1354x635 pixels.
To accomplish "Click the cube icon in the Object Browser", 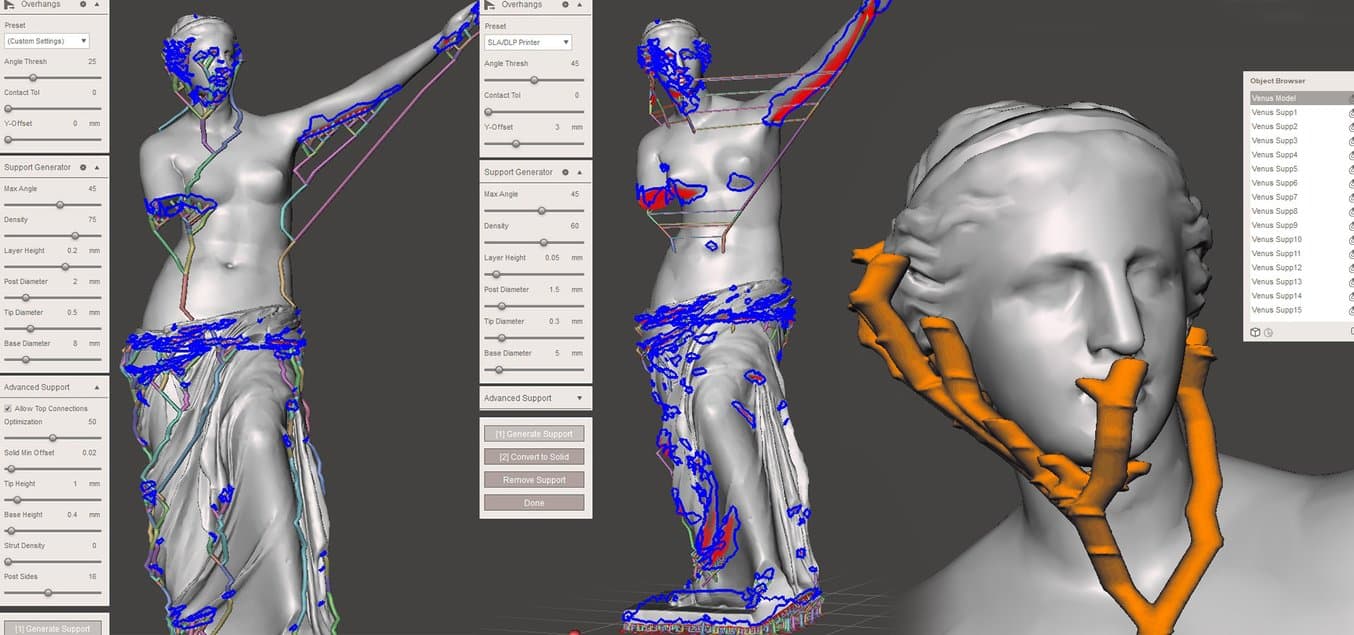I will (1255, 332).
